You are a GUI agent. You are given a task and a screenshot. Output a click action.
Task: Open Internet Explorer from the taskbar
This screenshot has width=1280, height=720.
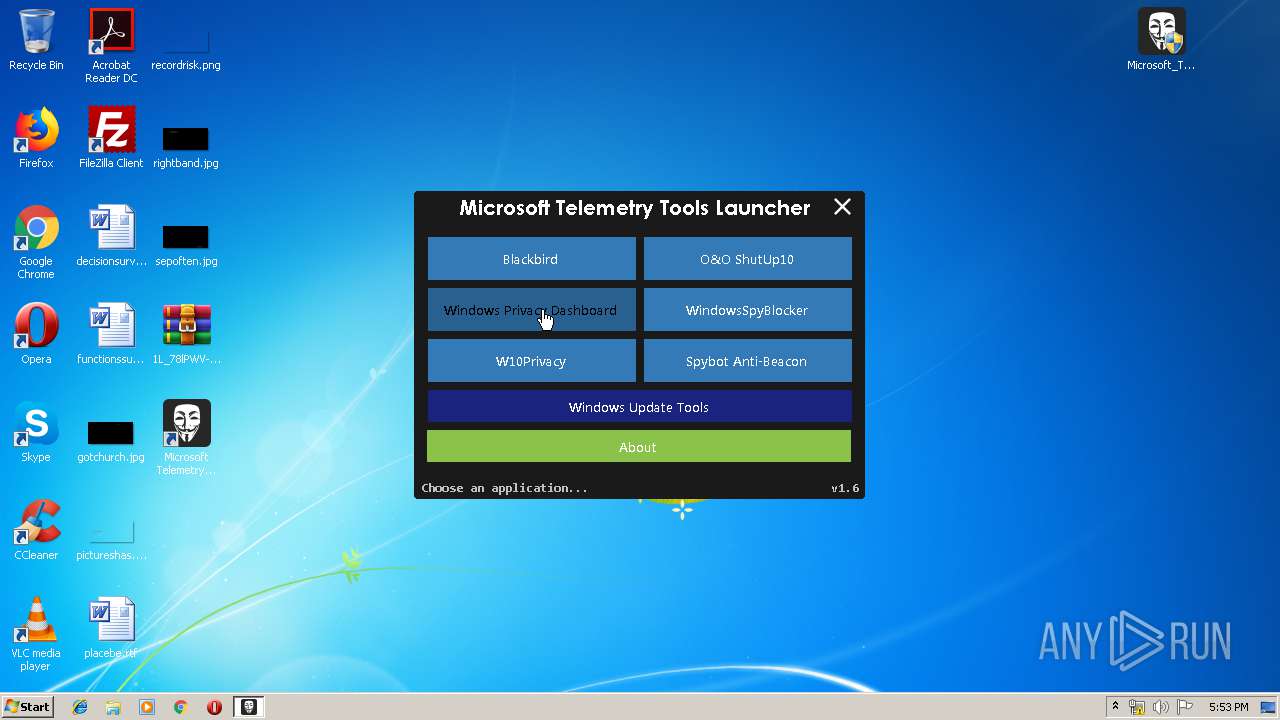(x=80, y=706)
